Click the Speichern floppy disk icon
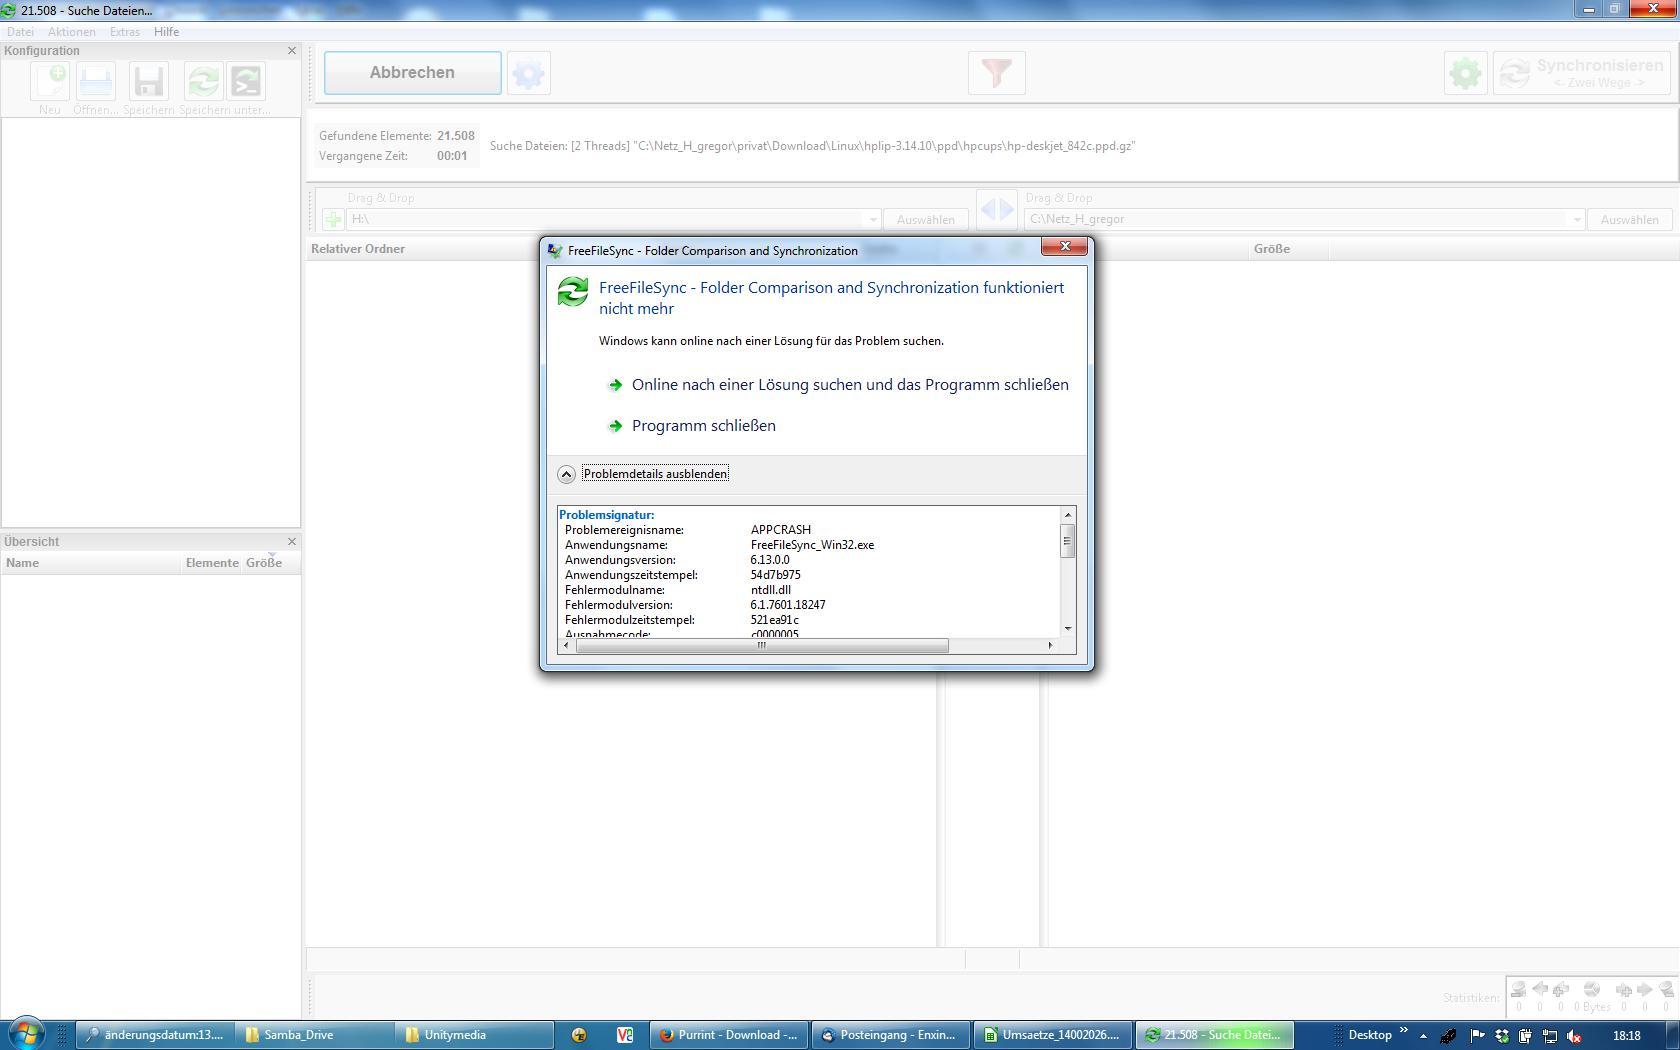1680x1050 pixels. click(149, 81)
